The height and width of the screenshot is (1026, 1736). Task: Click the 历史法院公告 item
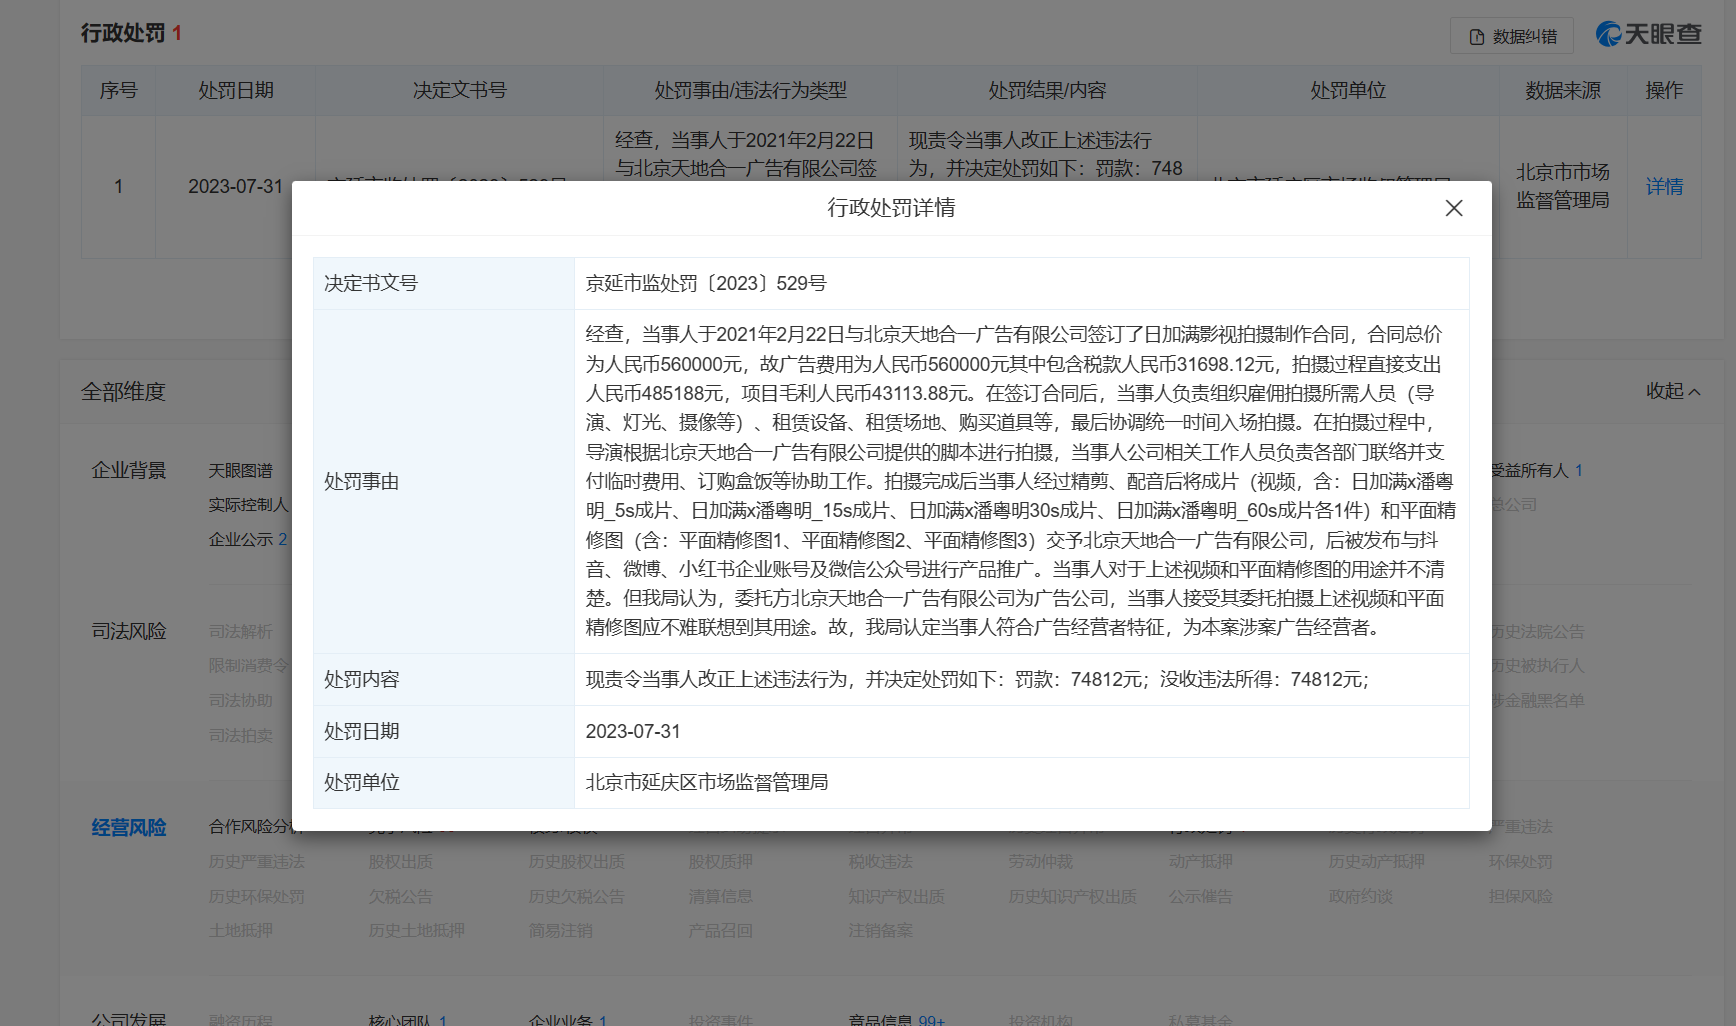1538,631
